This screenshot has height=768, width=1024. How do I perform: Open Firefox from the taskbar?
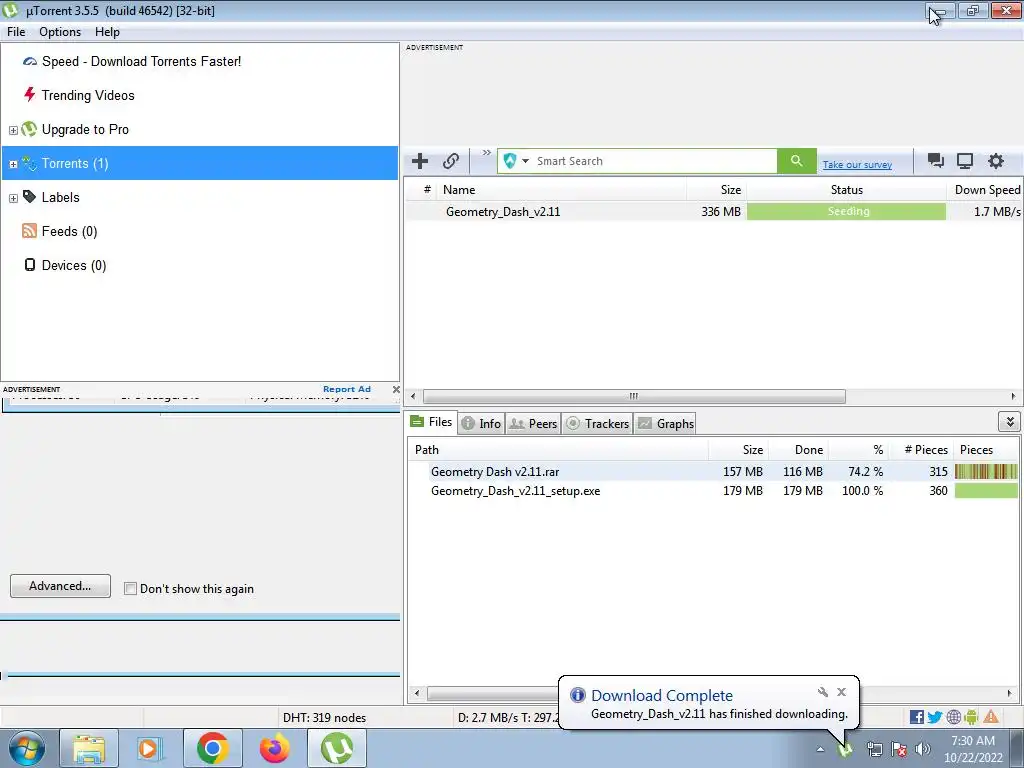click(x=274, y=748)
